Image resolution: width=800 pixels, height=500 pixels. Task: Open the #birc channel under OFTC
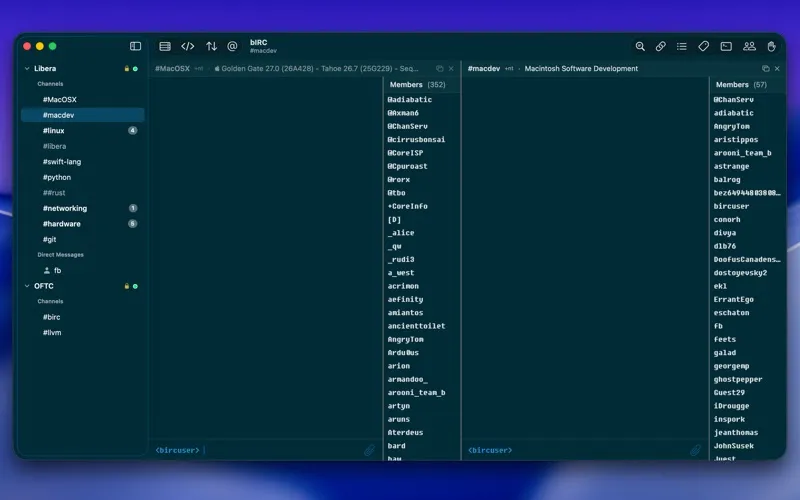83,317
